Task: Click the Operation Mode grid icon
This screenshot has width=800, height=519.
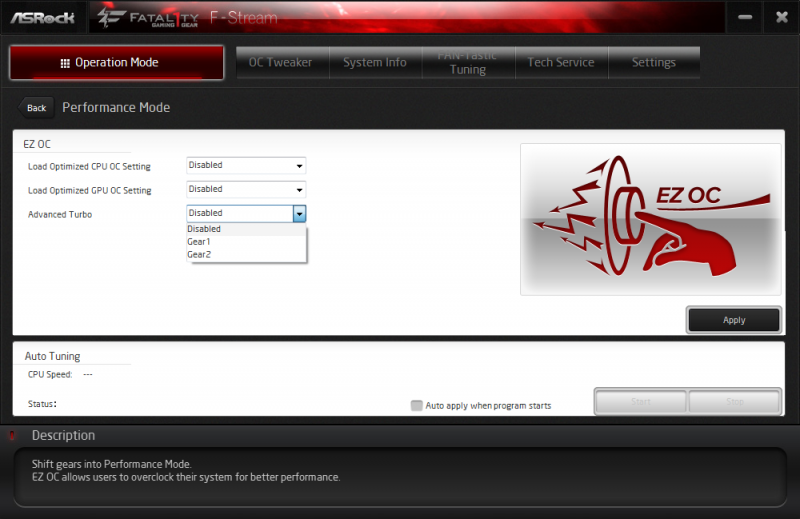Action: (65, 63)
